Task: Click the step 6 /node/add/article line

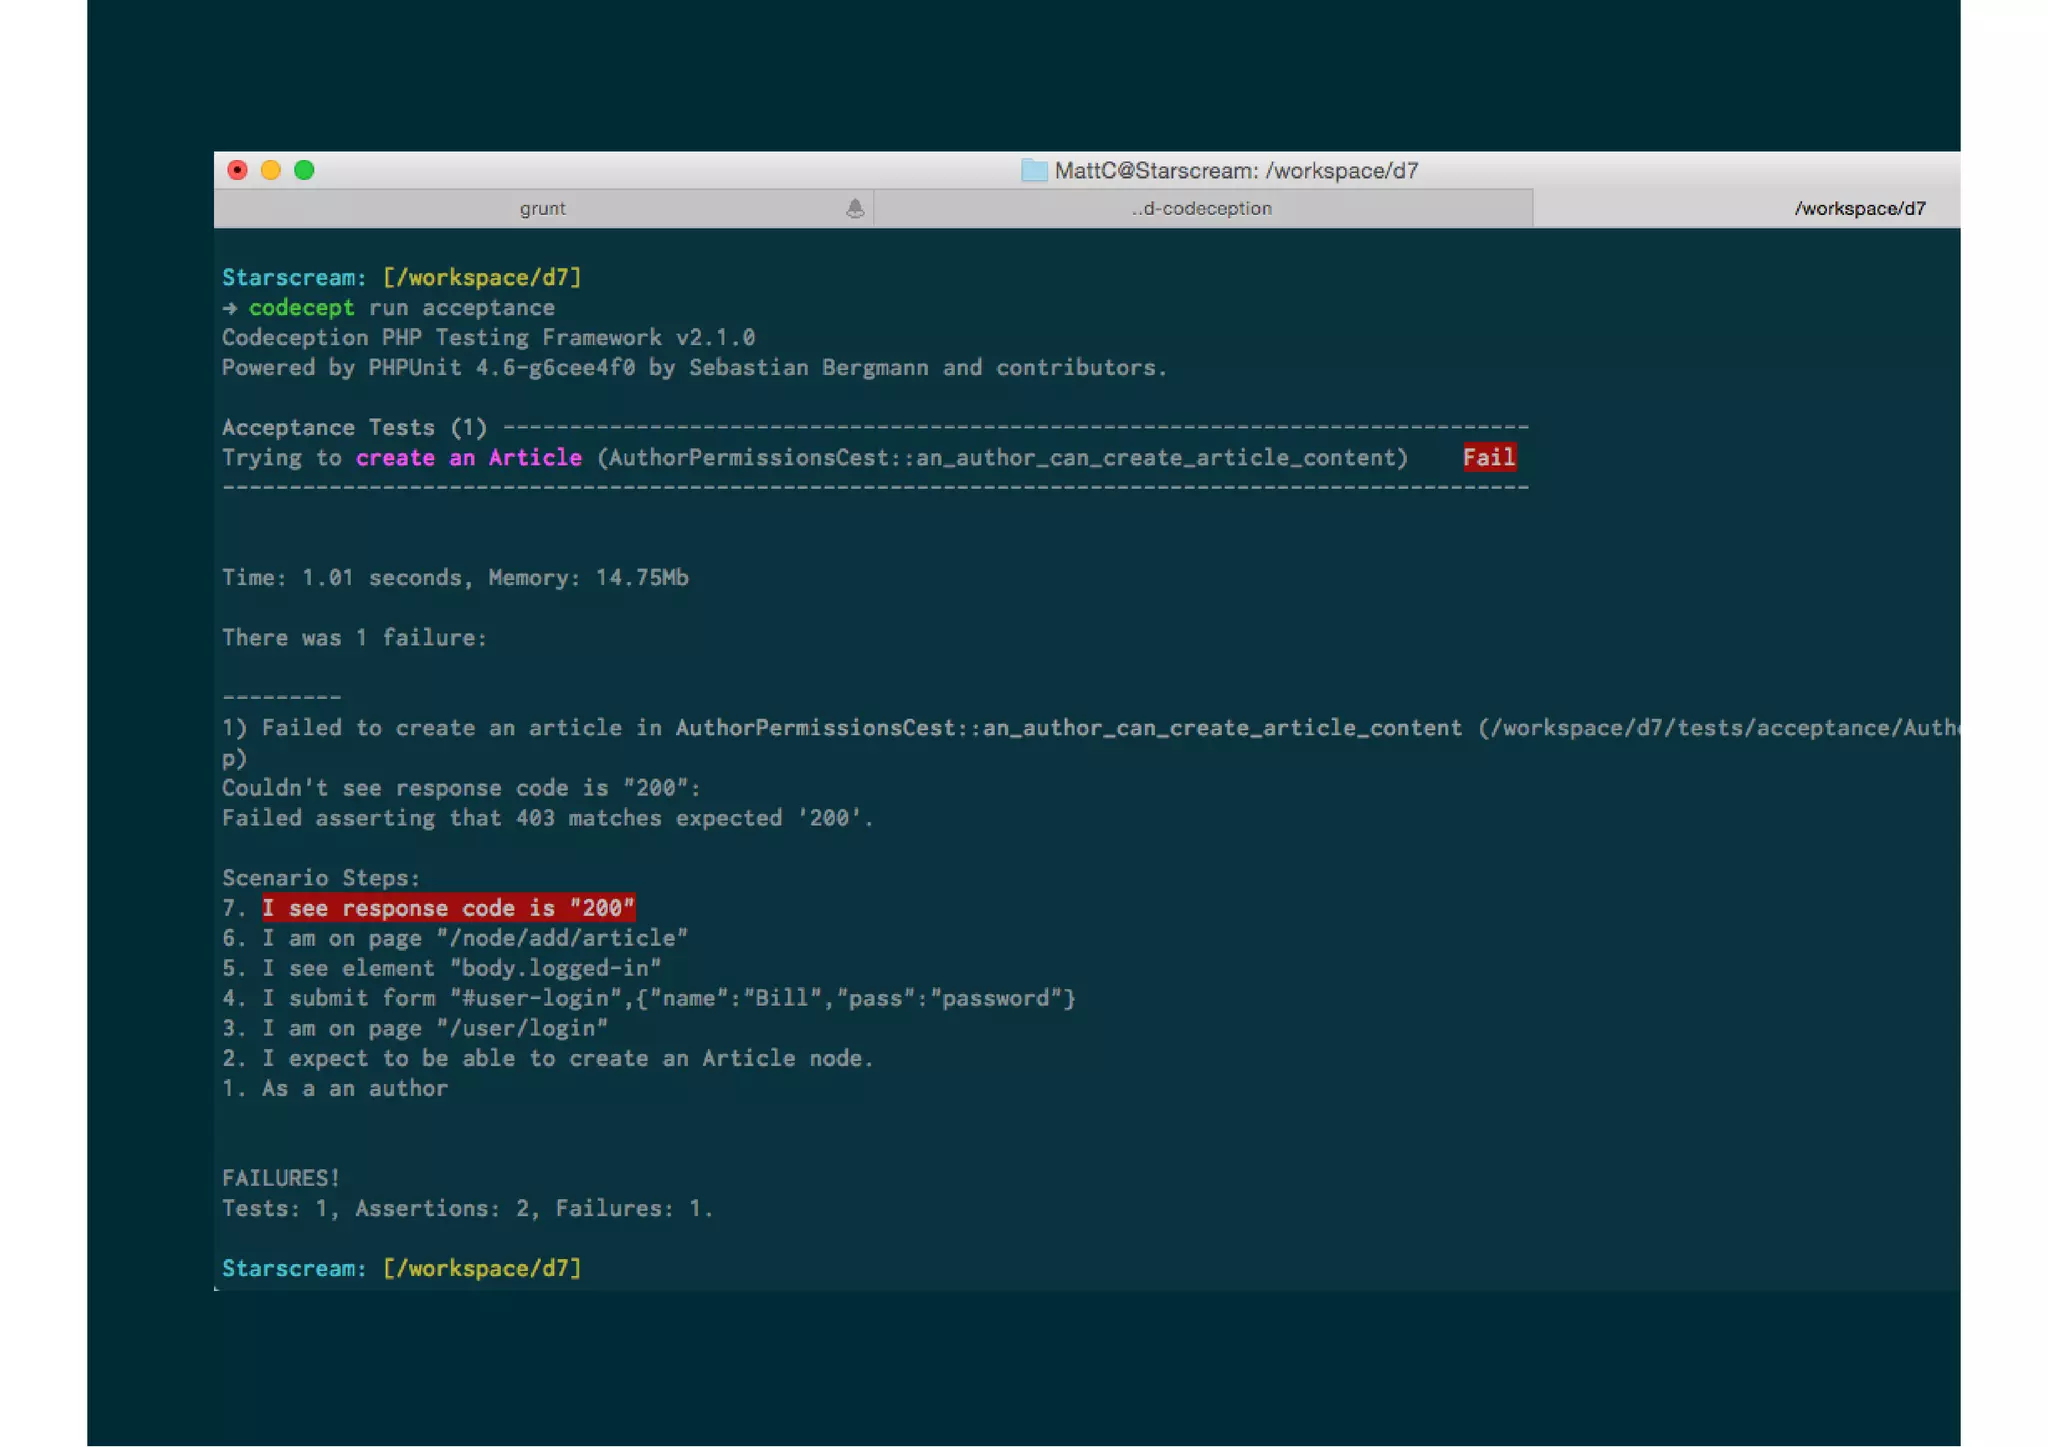Action: (x=455, y=938)
